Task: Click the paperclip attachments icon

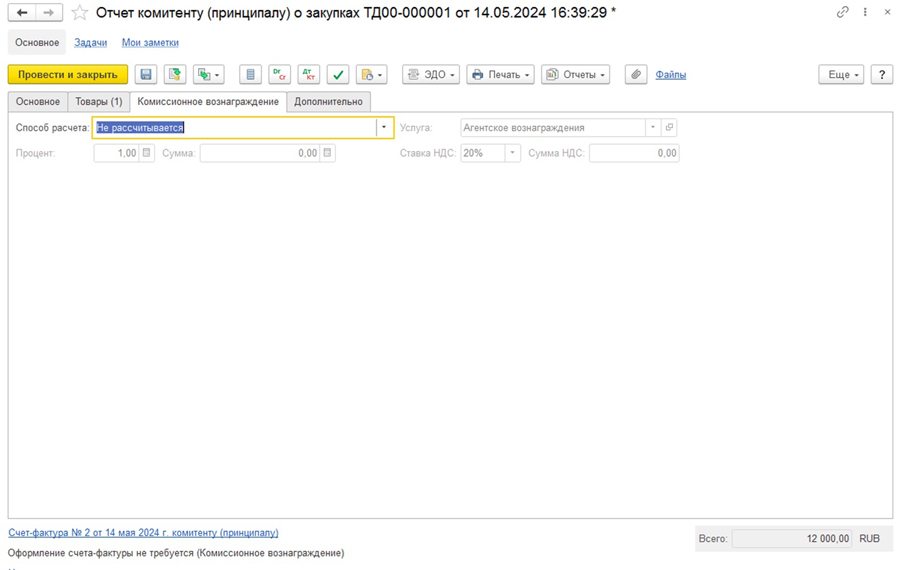Action: (x=635, y=75)
